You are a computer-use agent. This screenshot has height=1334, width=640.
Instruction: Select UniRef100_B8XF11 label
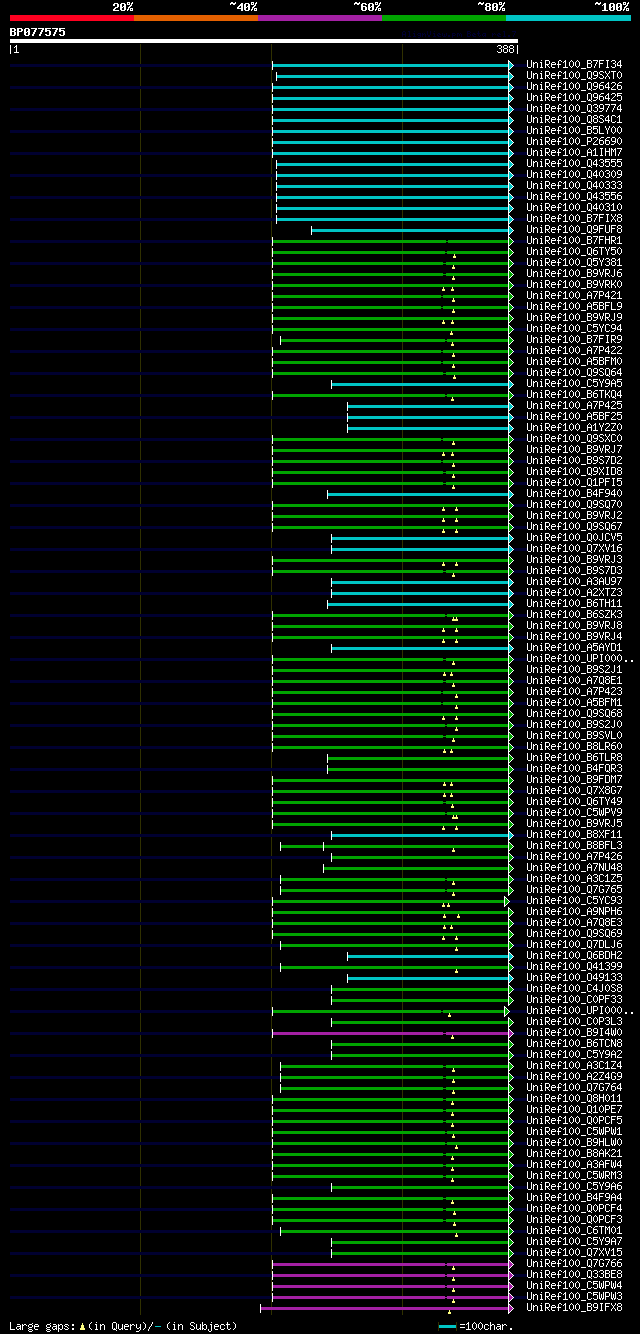coord(574,835)
